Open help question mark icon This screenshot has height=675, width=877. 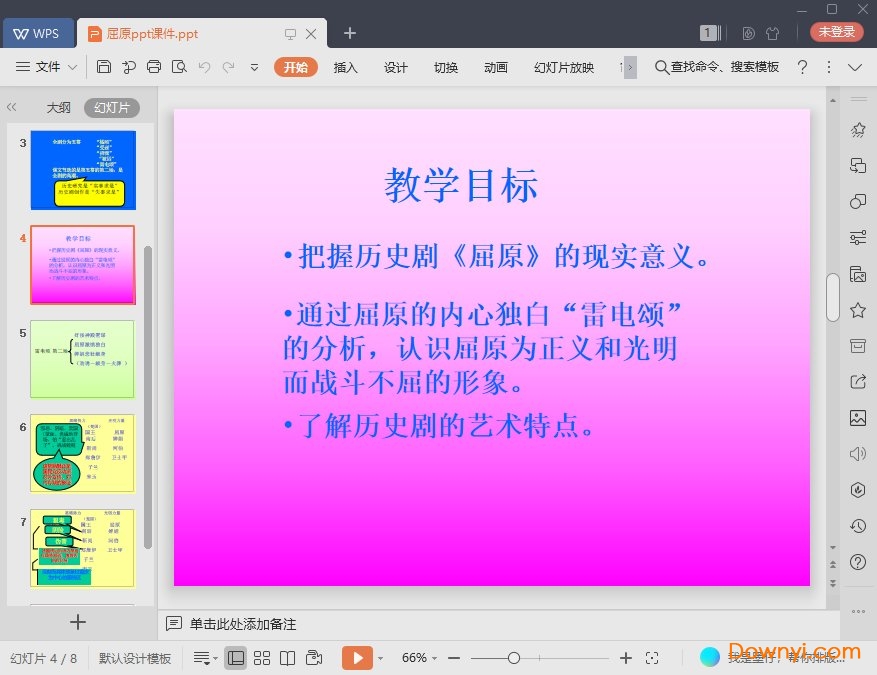click(x=802, y=67)
